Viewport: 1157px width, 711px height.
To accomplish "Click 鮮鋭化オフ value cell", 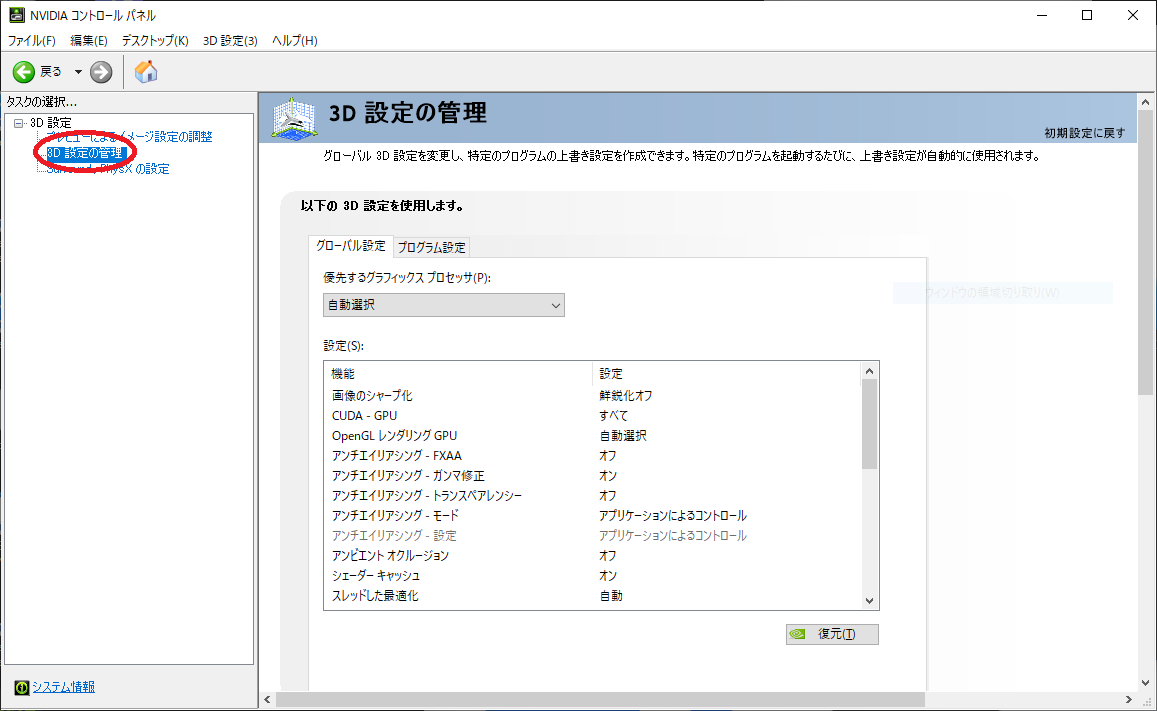I will 626,396.
